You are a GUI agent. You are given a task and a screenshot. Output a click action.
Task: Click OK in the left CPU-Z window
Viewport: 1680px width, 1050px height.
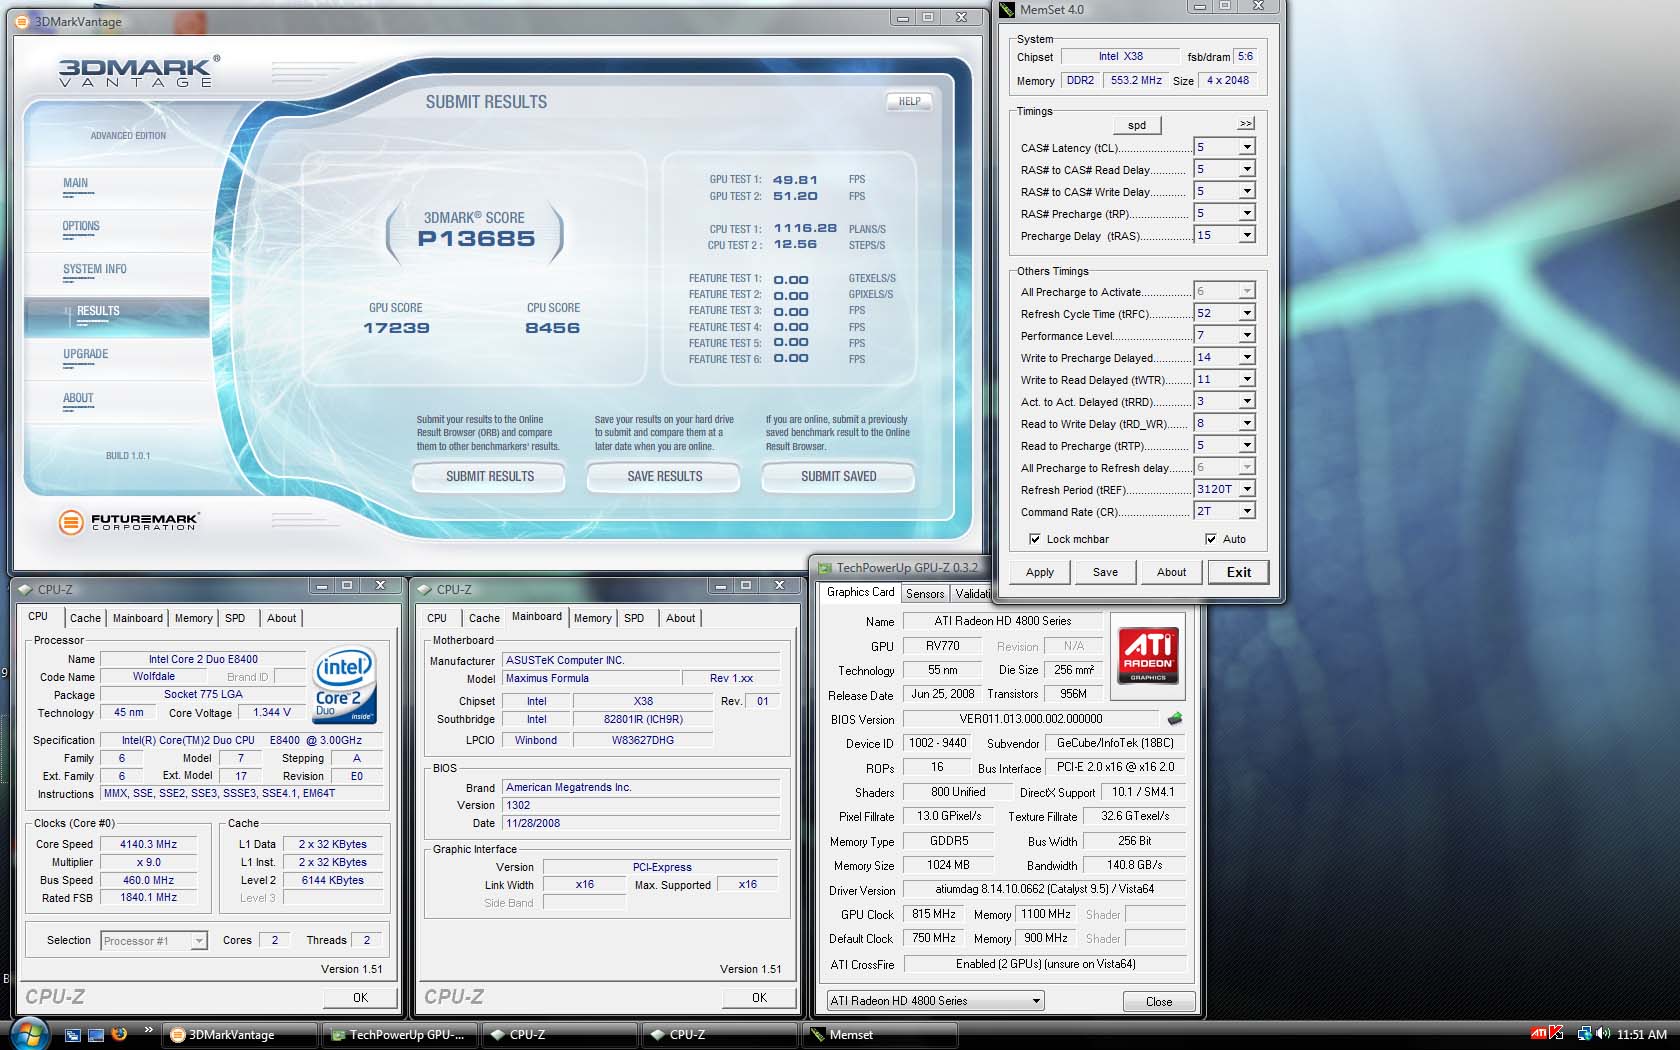pyautogui.click(x=360, y=997)
